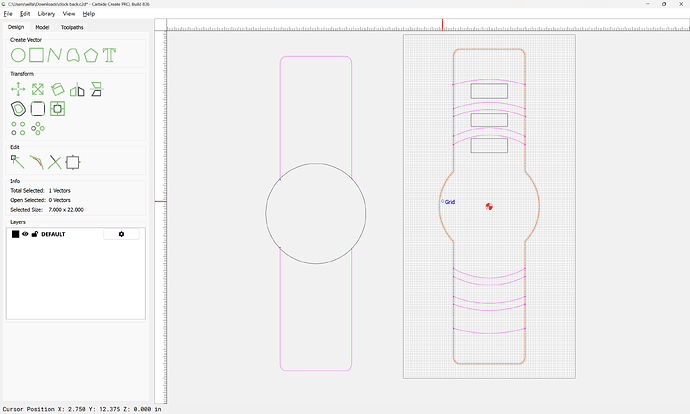Open the Library menu
Screen dimensions: 690x414
(x=46, y=14)
